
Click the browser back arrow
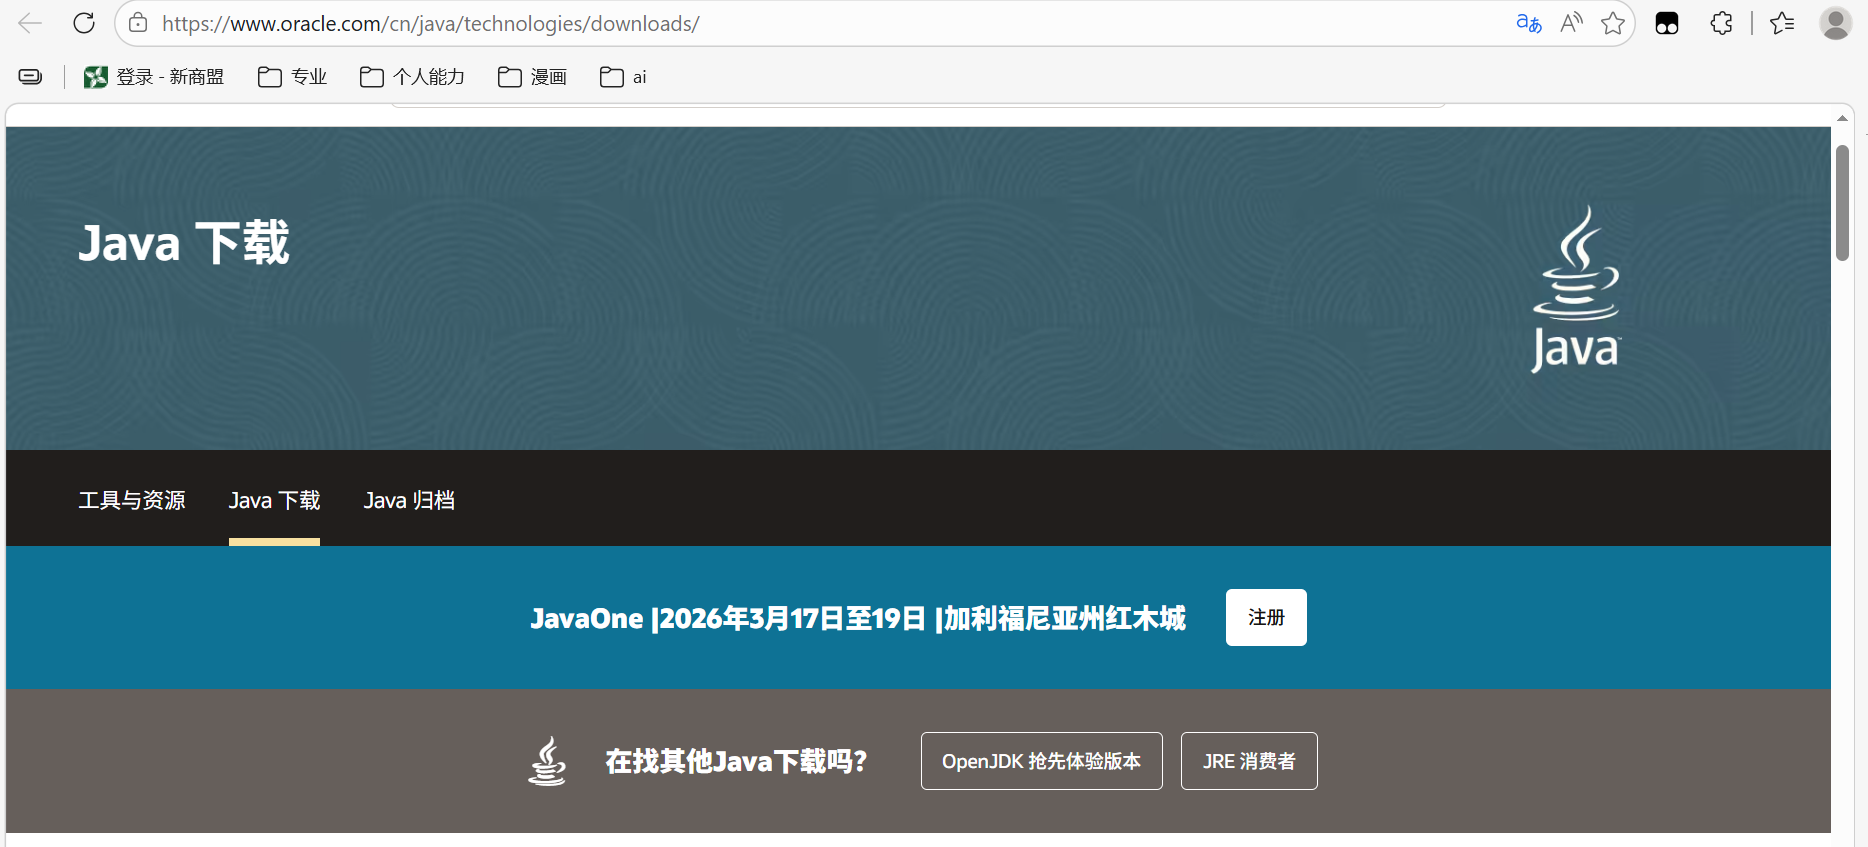(30, 23)
